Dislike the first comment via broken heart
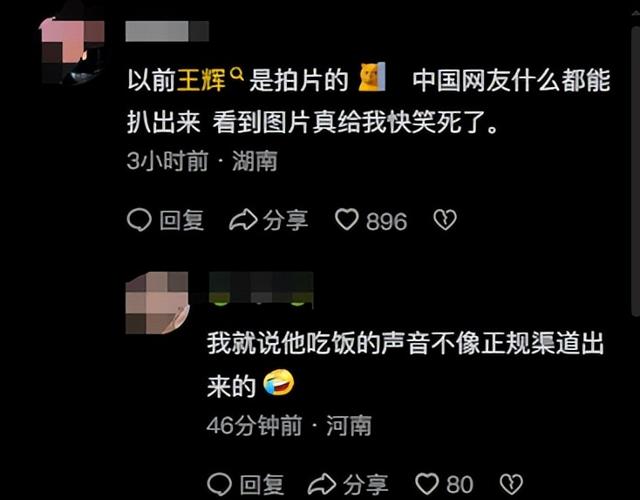 coord(445,220)
